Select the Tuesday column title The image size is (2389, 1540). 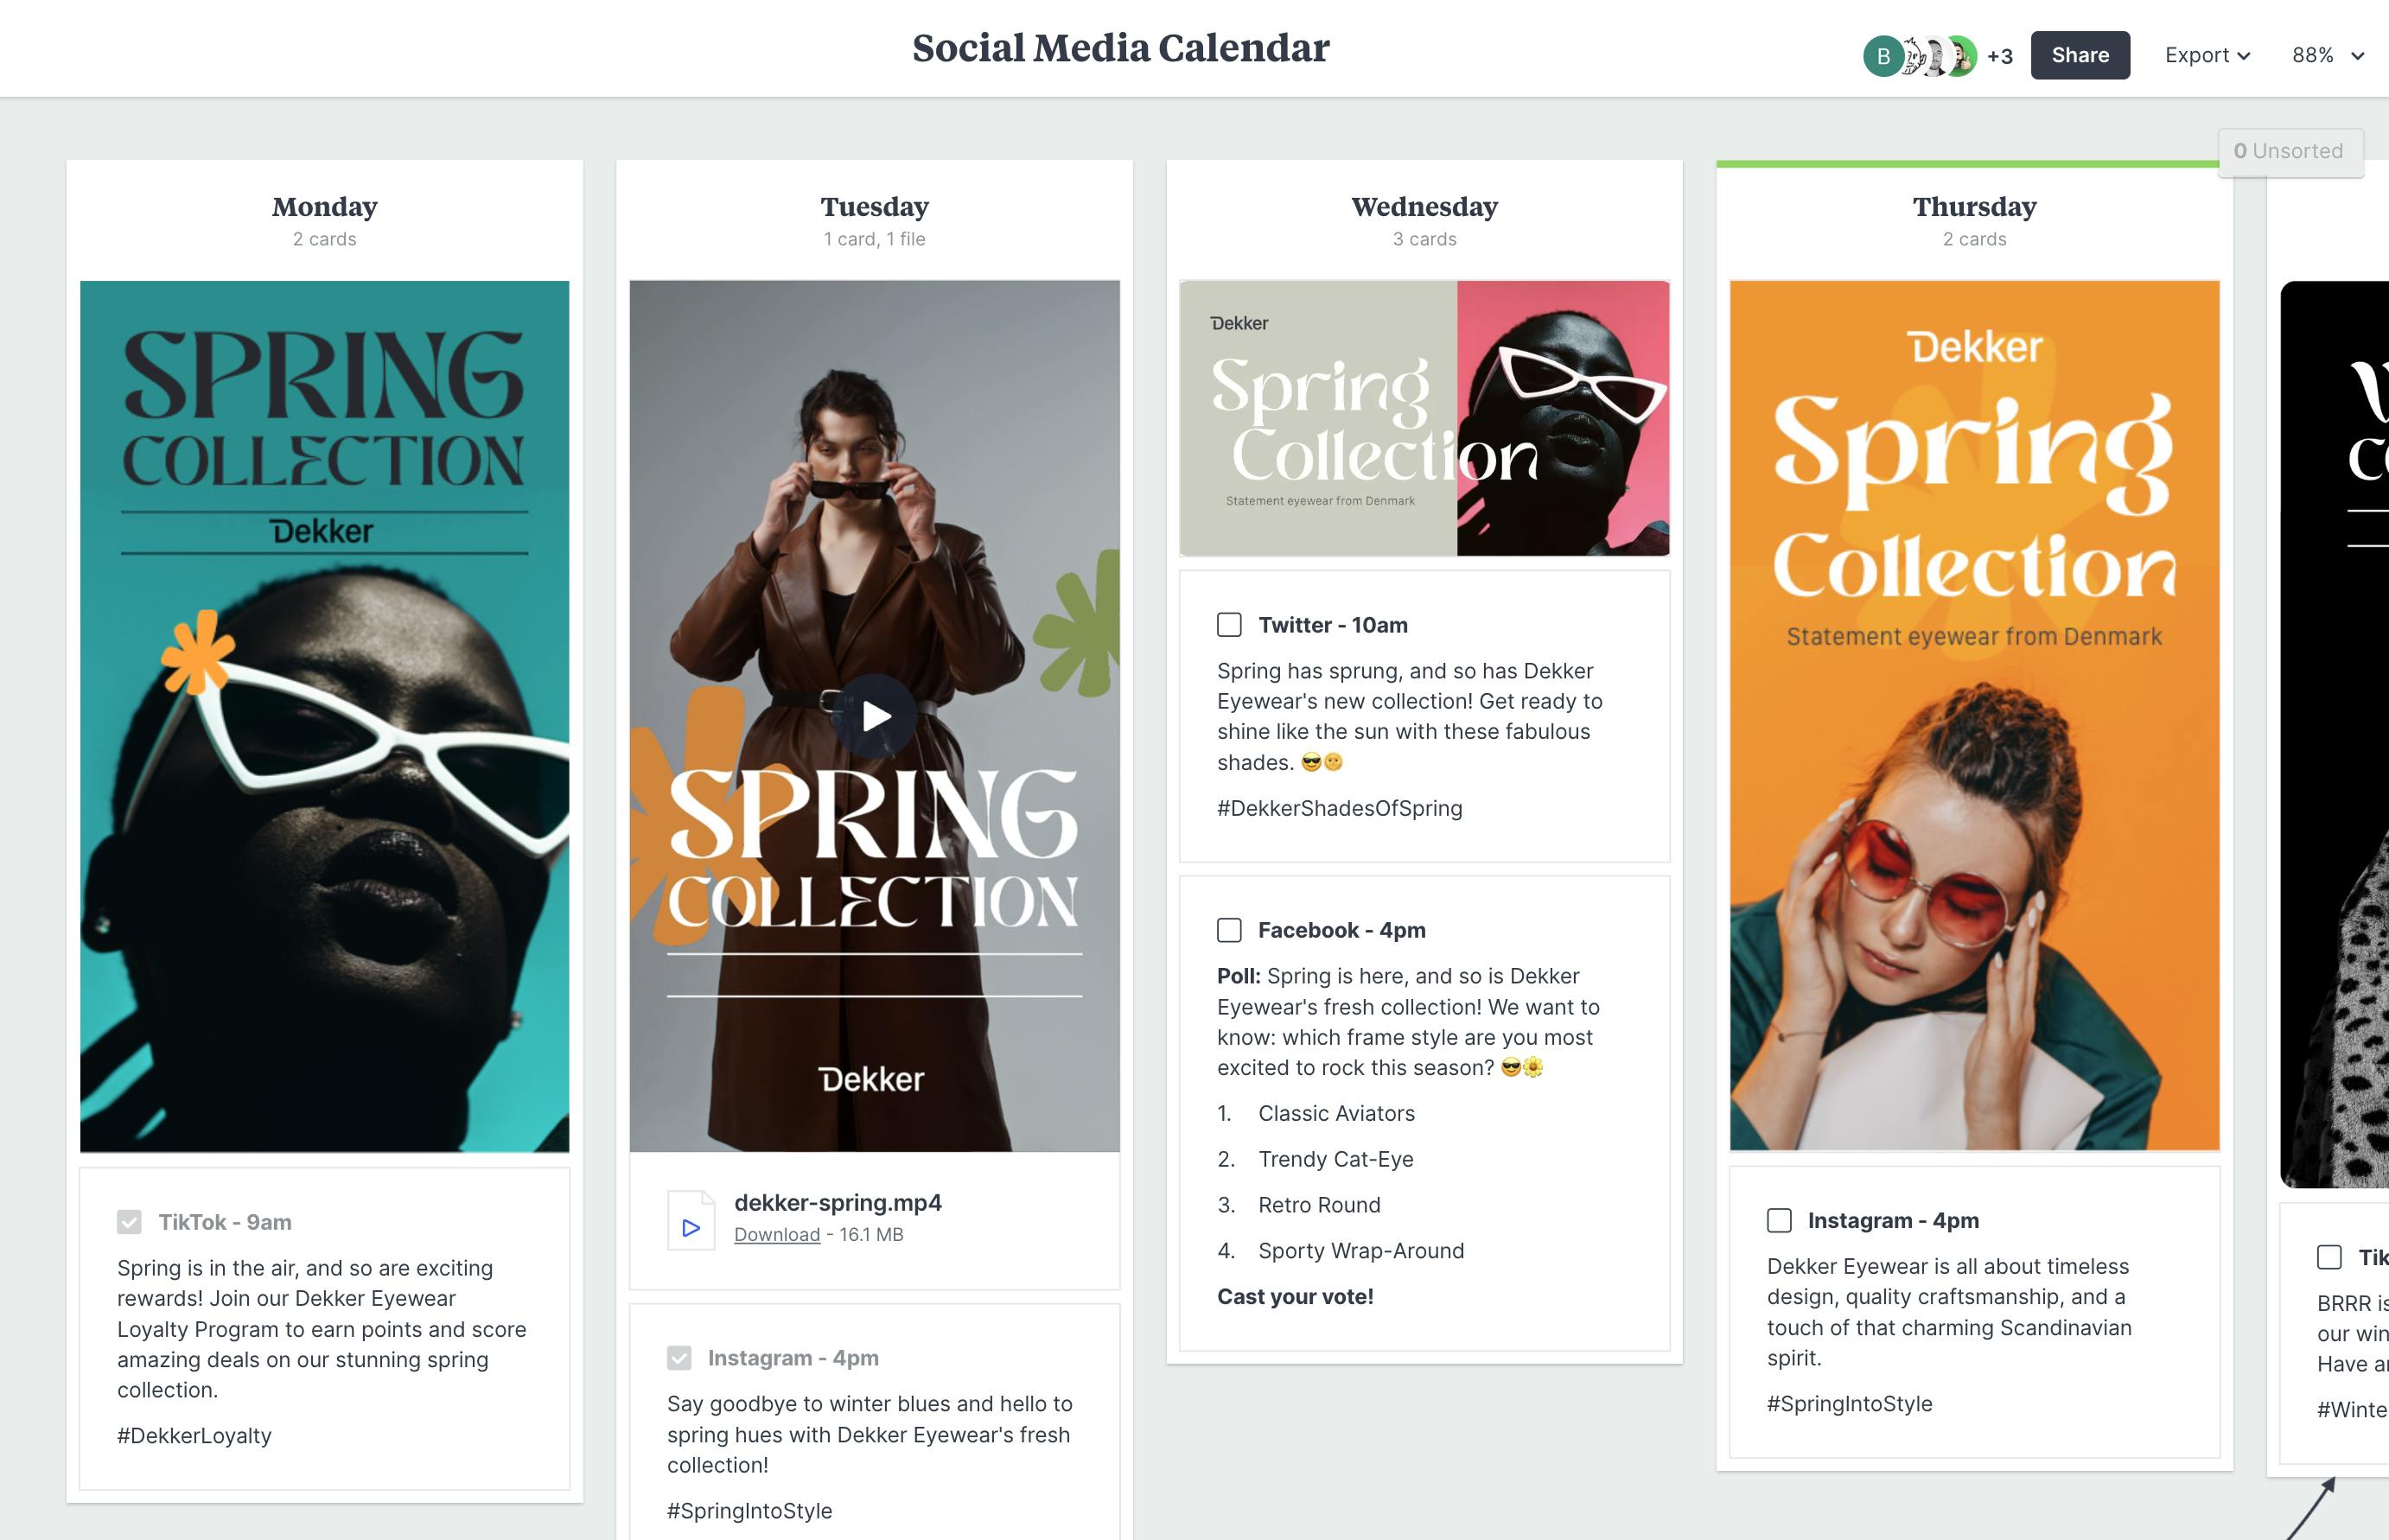pyautogui.click(x=875, y=207)
